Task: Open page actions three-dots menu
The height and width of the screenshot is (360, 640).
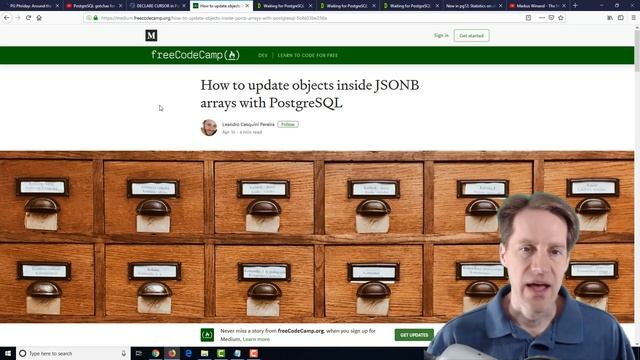Action: (542, 18)
